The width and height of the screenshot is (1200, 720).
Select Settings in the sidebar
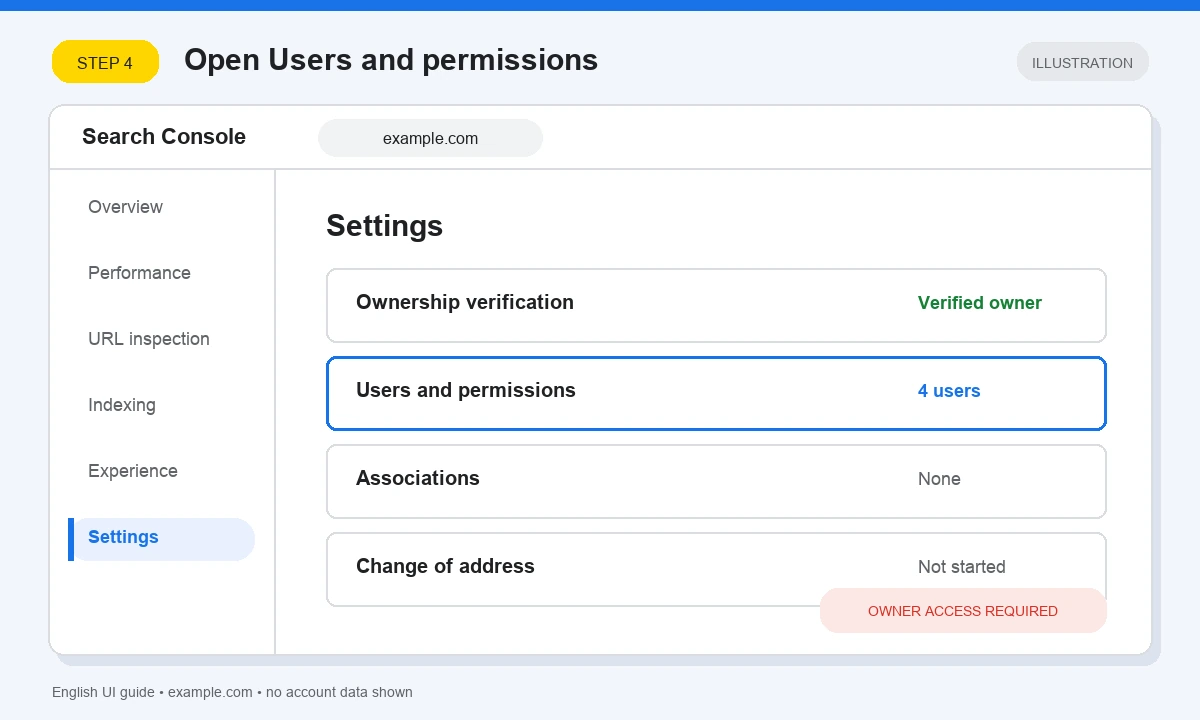click(162, 539)
